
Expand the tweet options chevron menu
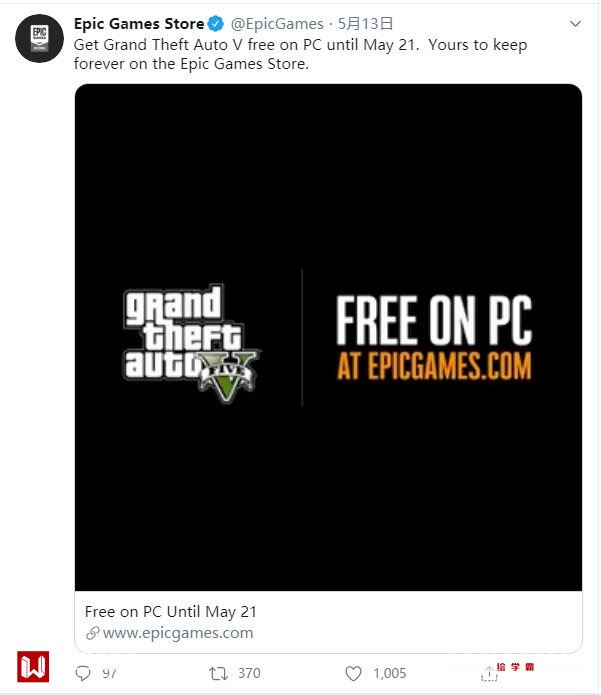point(575,23)
